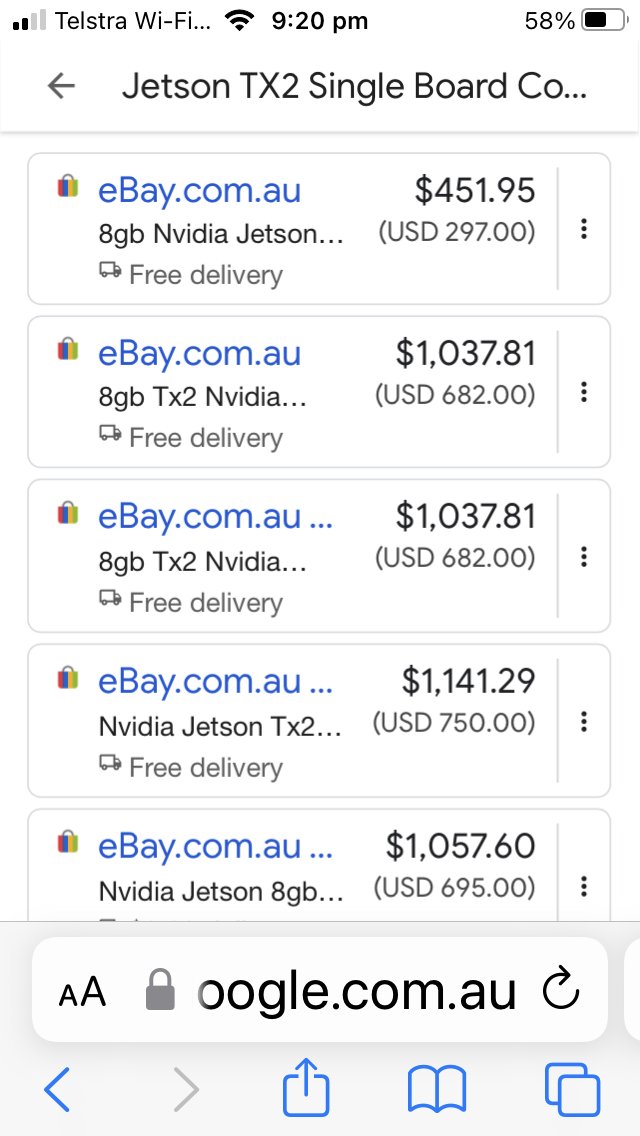Select the 8gb Nvidia Jetson listing title
Viewport: 640px width, 1136px height.
(220, 234)
